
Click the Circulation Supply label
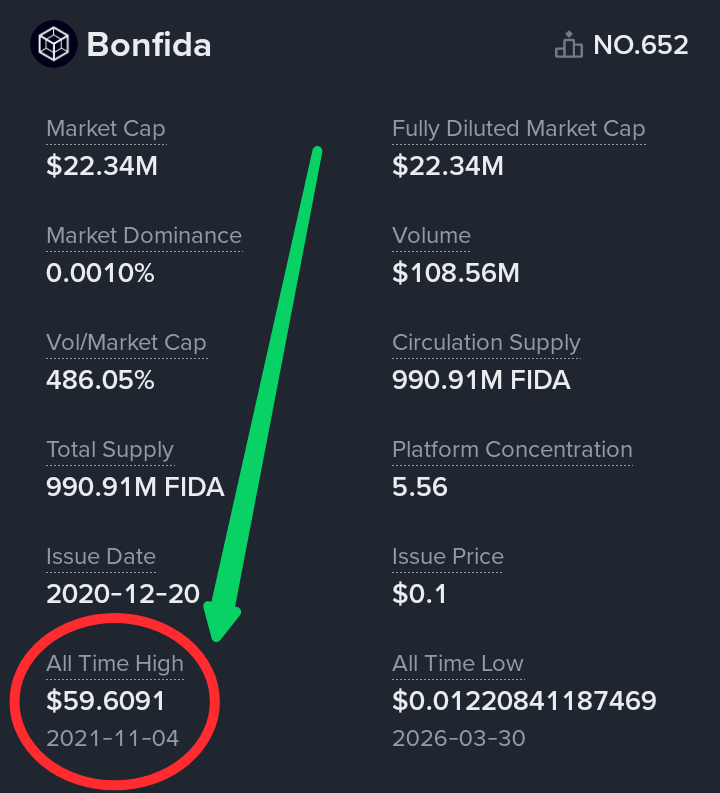(486, 343)
